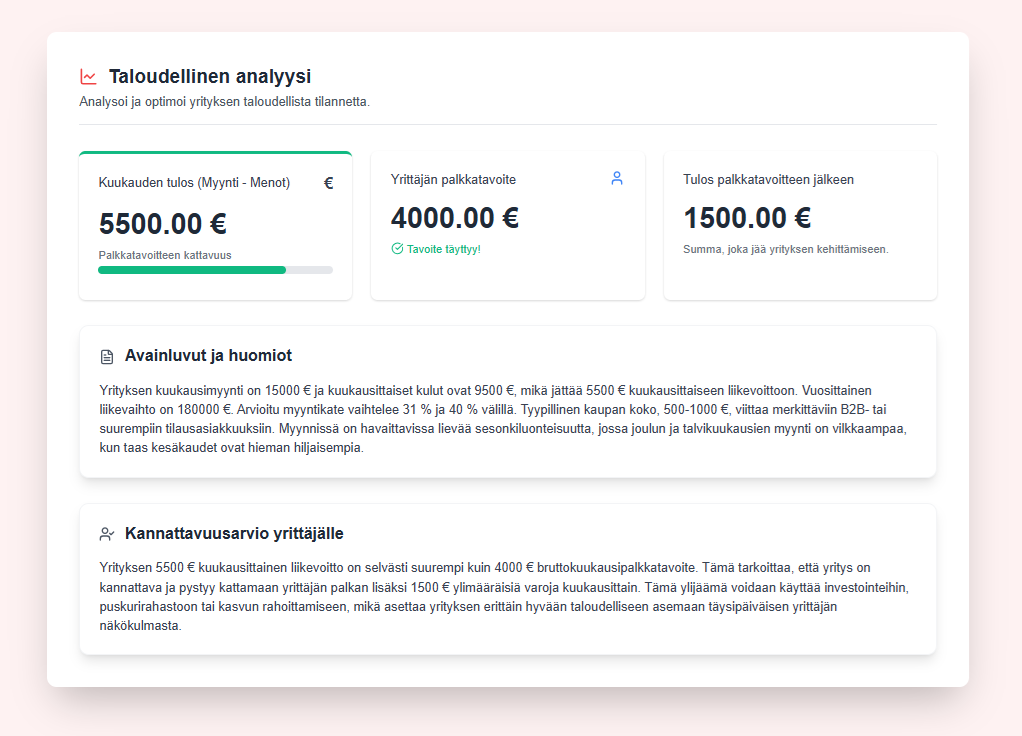Select the euro symbol icon on Kuukauden tulos card

328,183
